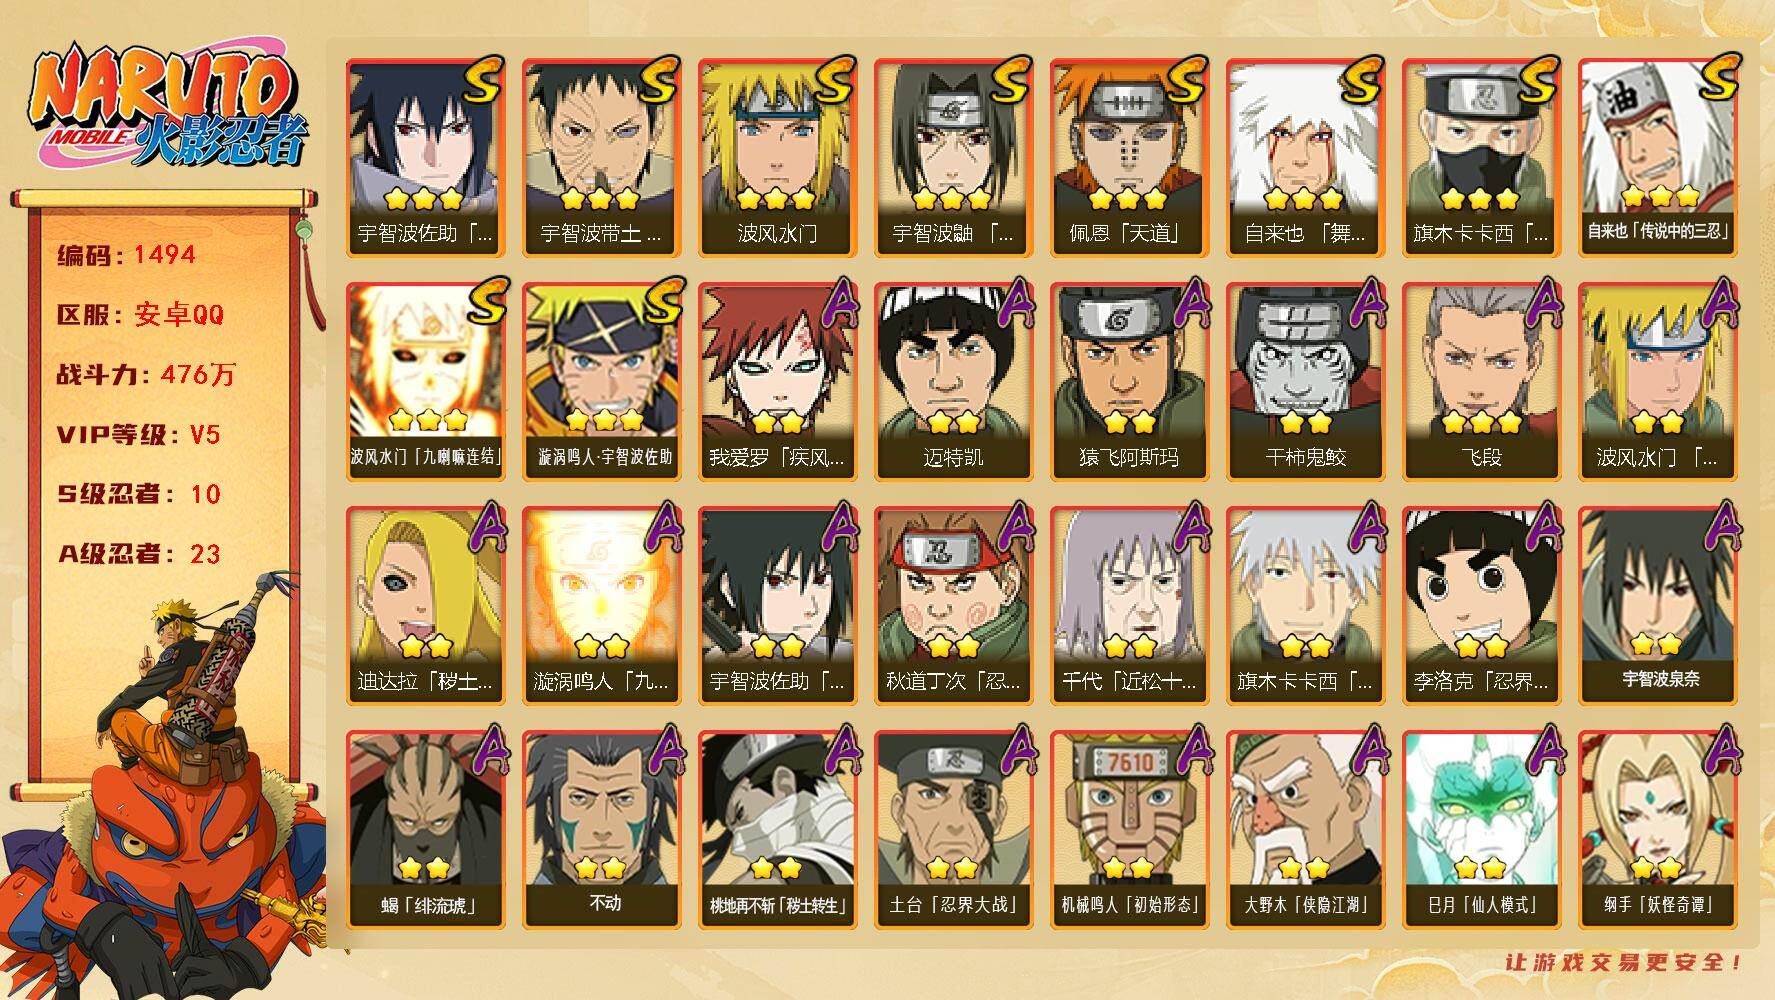Image resolution: width=1775 pixels, height=1000 pixels.
Task: Choose the 大野木「侠隐江湖」 card
Action: [1305, 829]
